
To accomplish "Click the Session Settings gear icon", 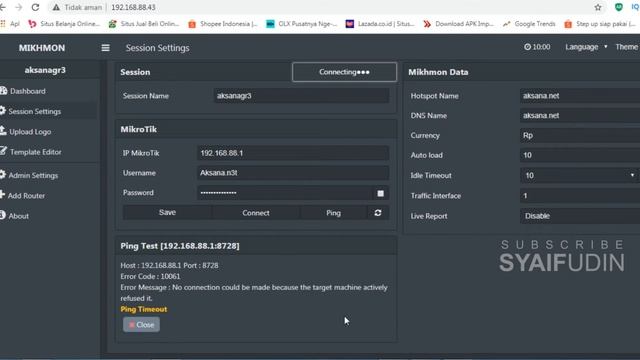I will [x=2, y=111].
